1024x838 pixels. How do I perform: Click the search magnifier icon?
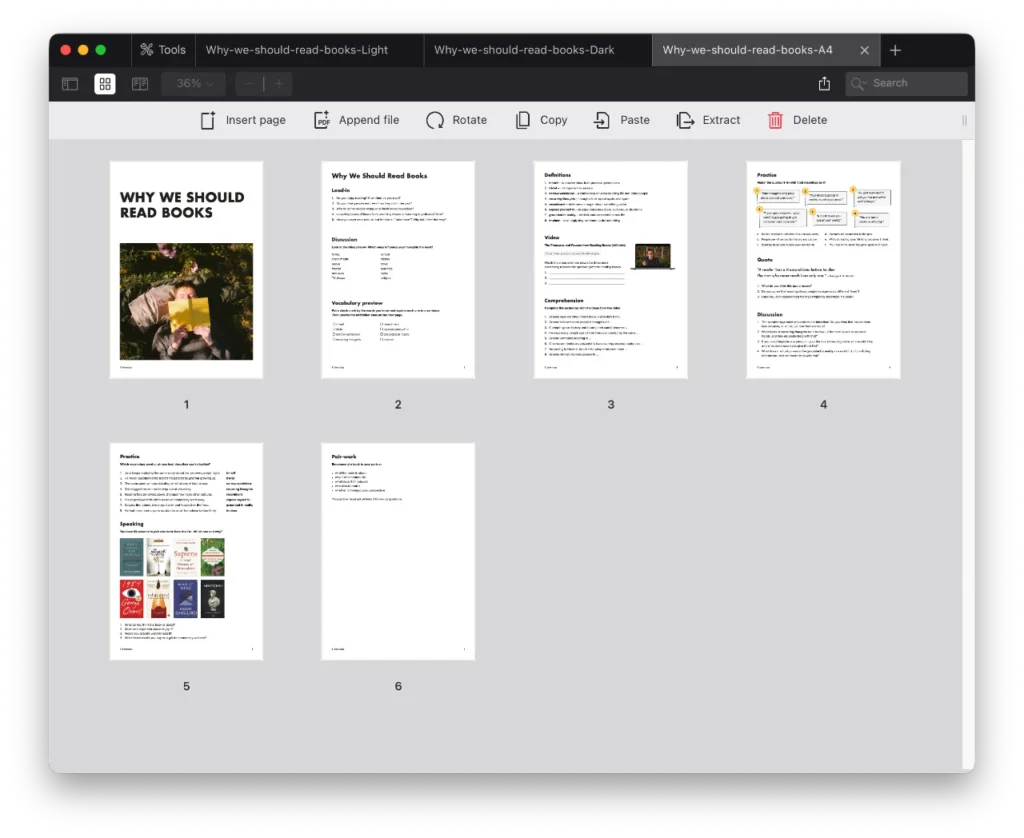click(858, 84)
